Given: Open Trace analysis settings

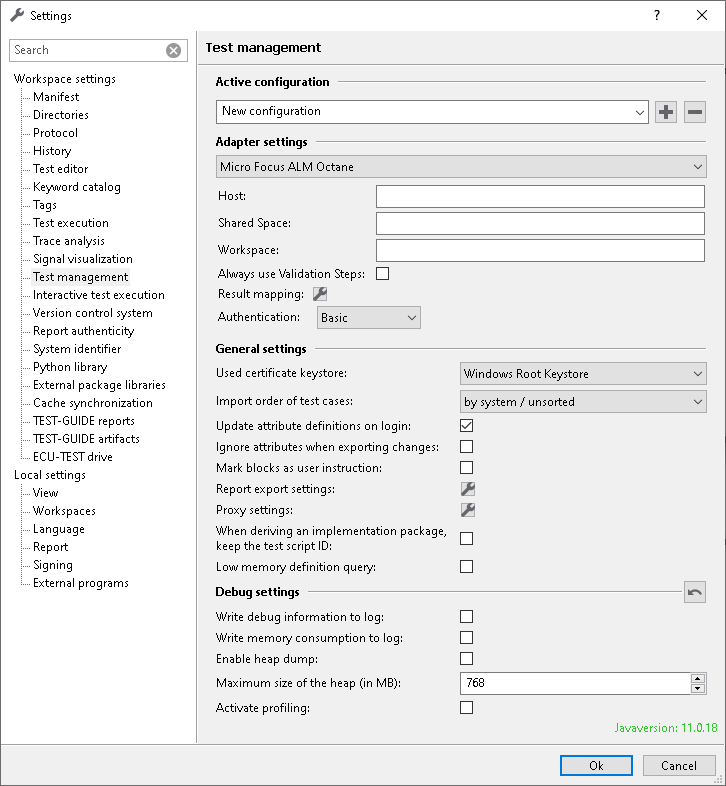Looking at the screenshot, I should pyautogui.click(x=69, y=241).
